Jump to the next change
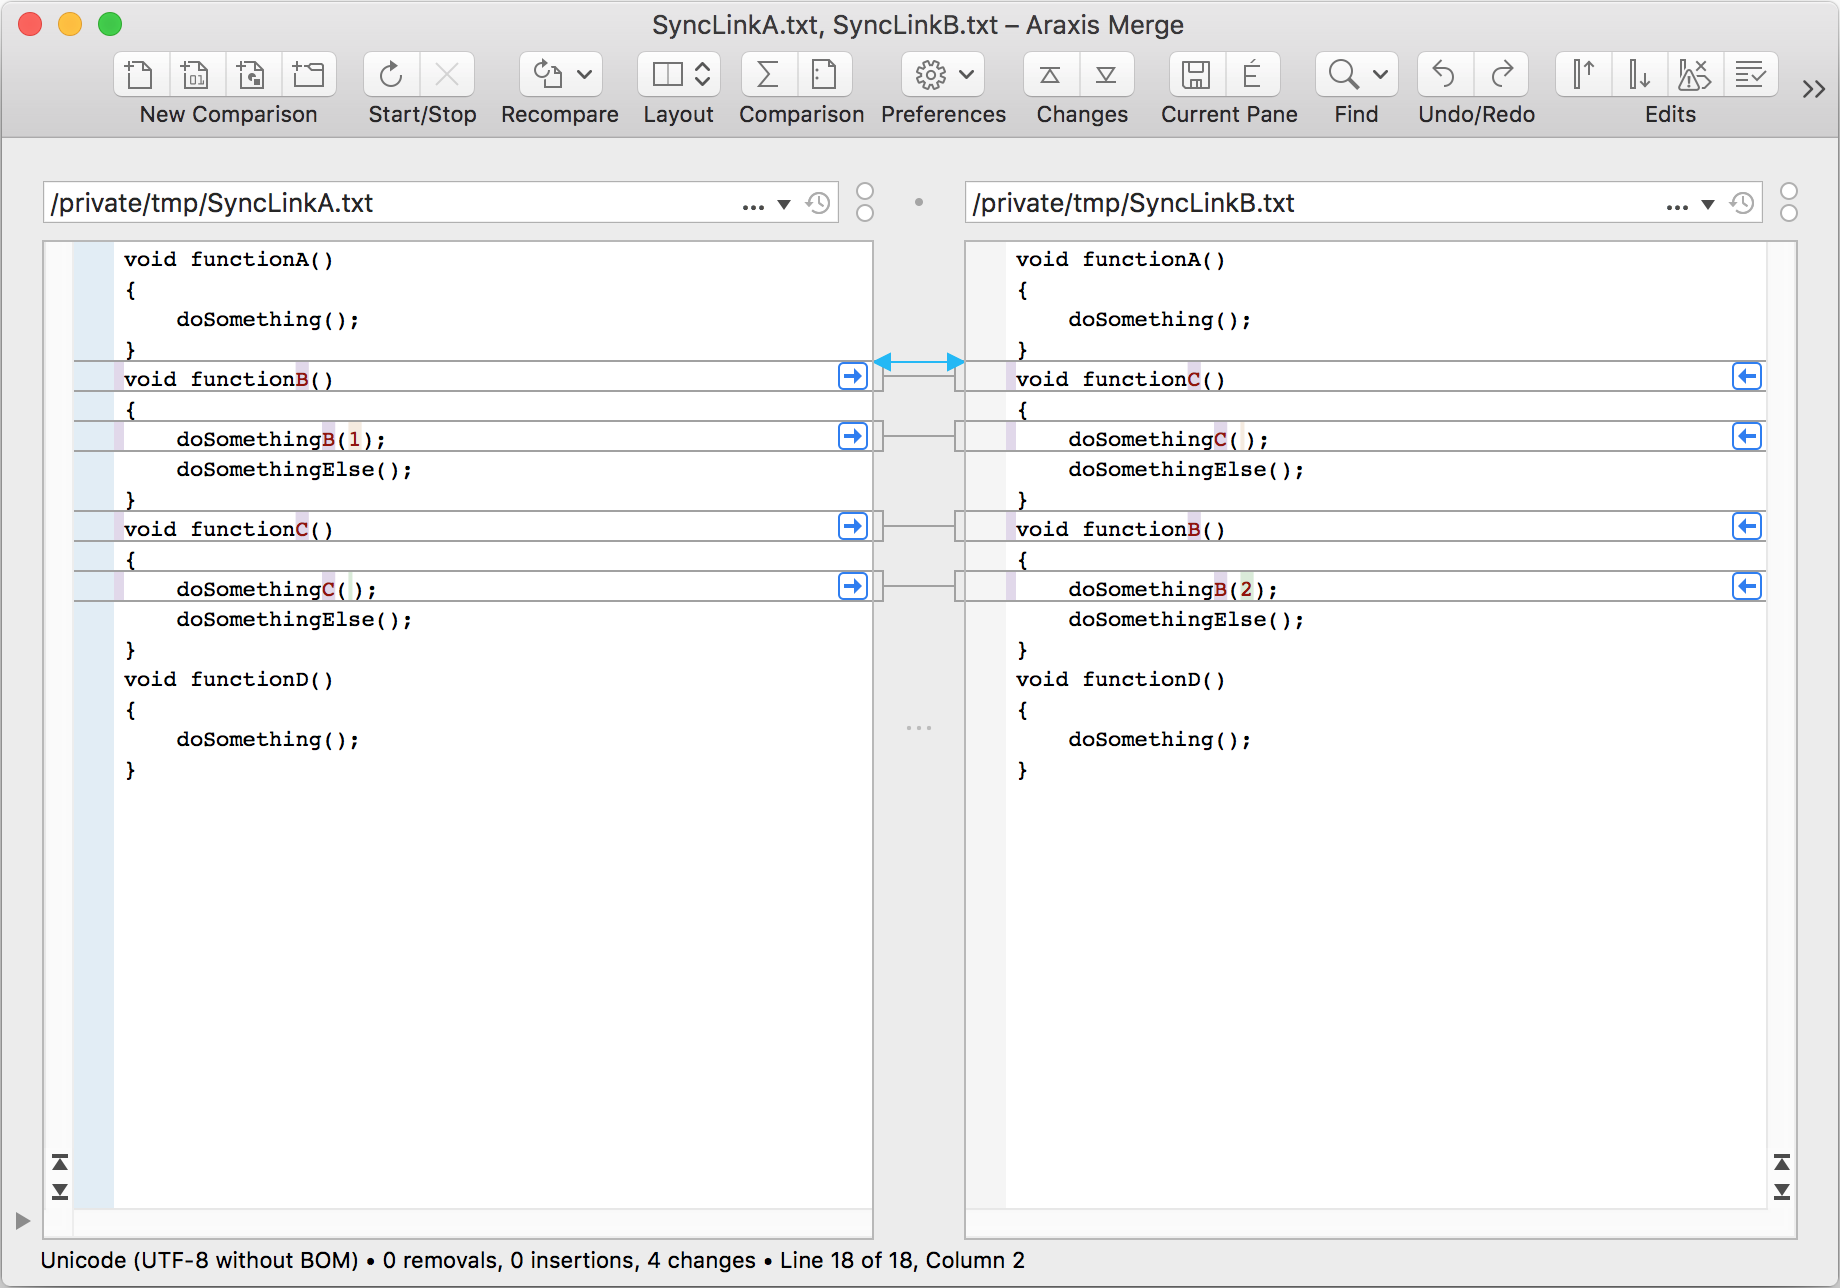This screenshot has height=1288, width=1840. pyautogui.click(x=1106, y=74)
